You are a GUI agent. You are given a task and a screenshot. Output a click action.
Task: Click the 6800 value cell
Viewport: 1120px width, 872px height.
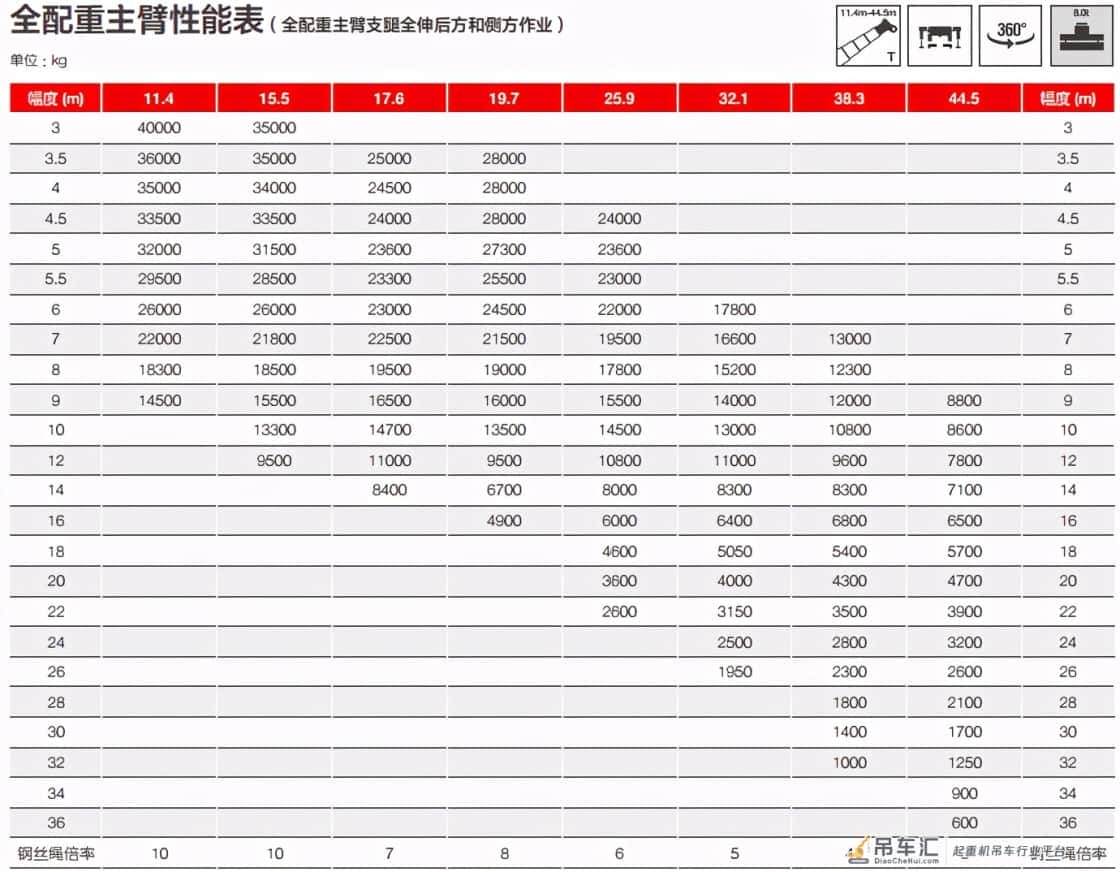[x=849, y=521]
